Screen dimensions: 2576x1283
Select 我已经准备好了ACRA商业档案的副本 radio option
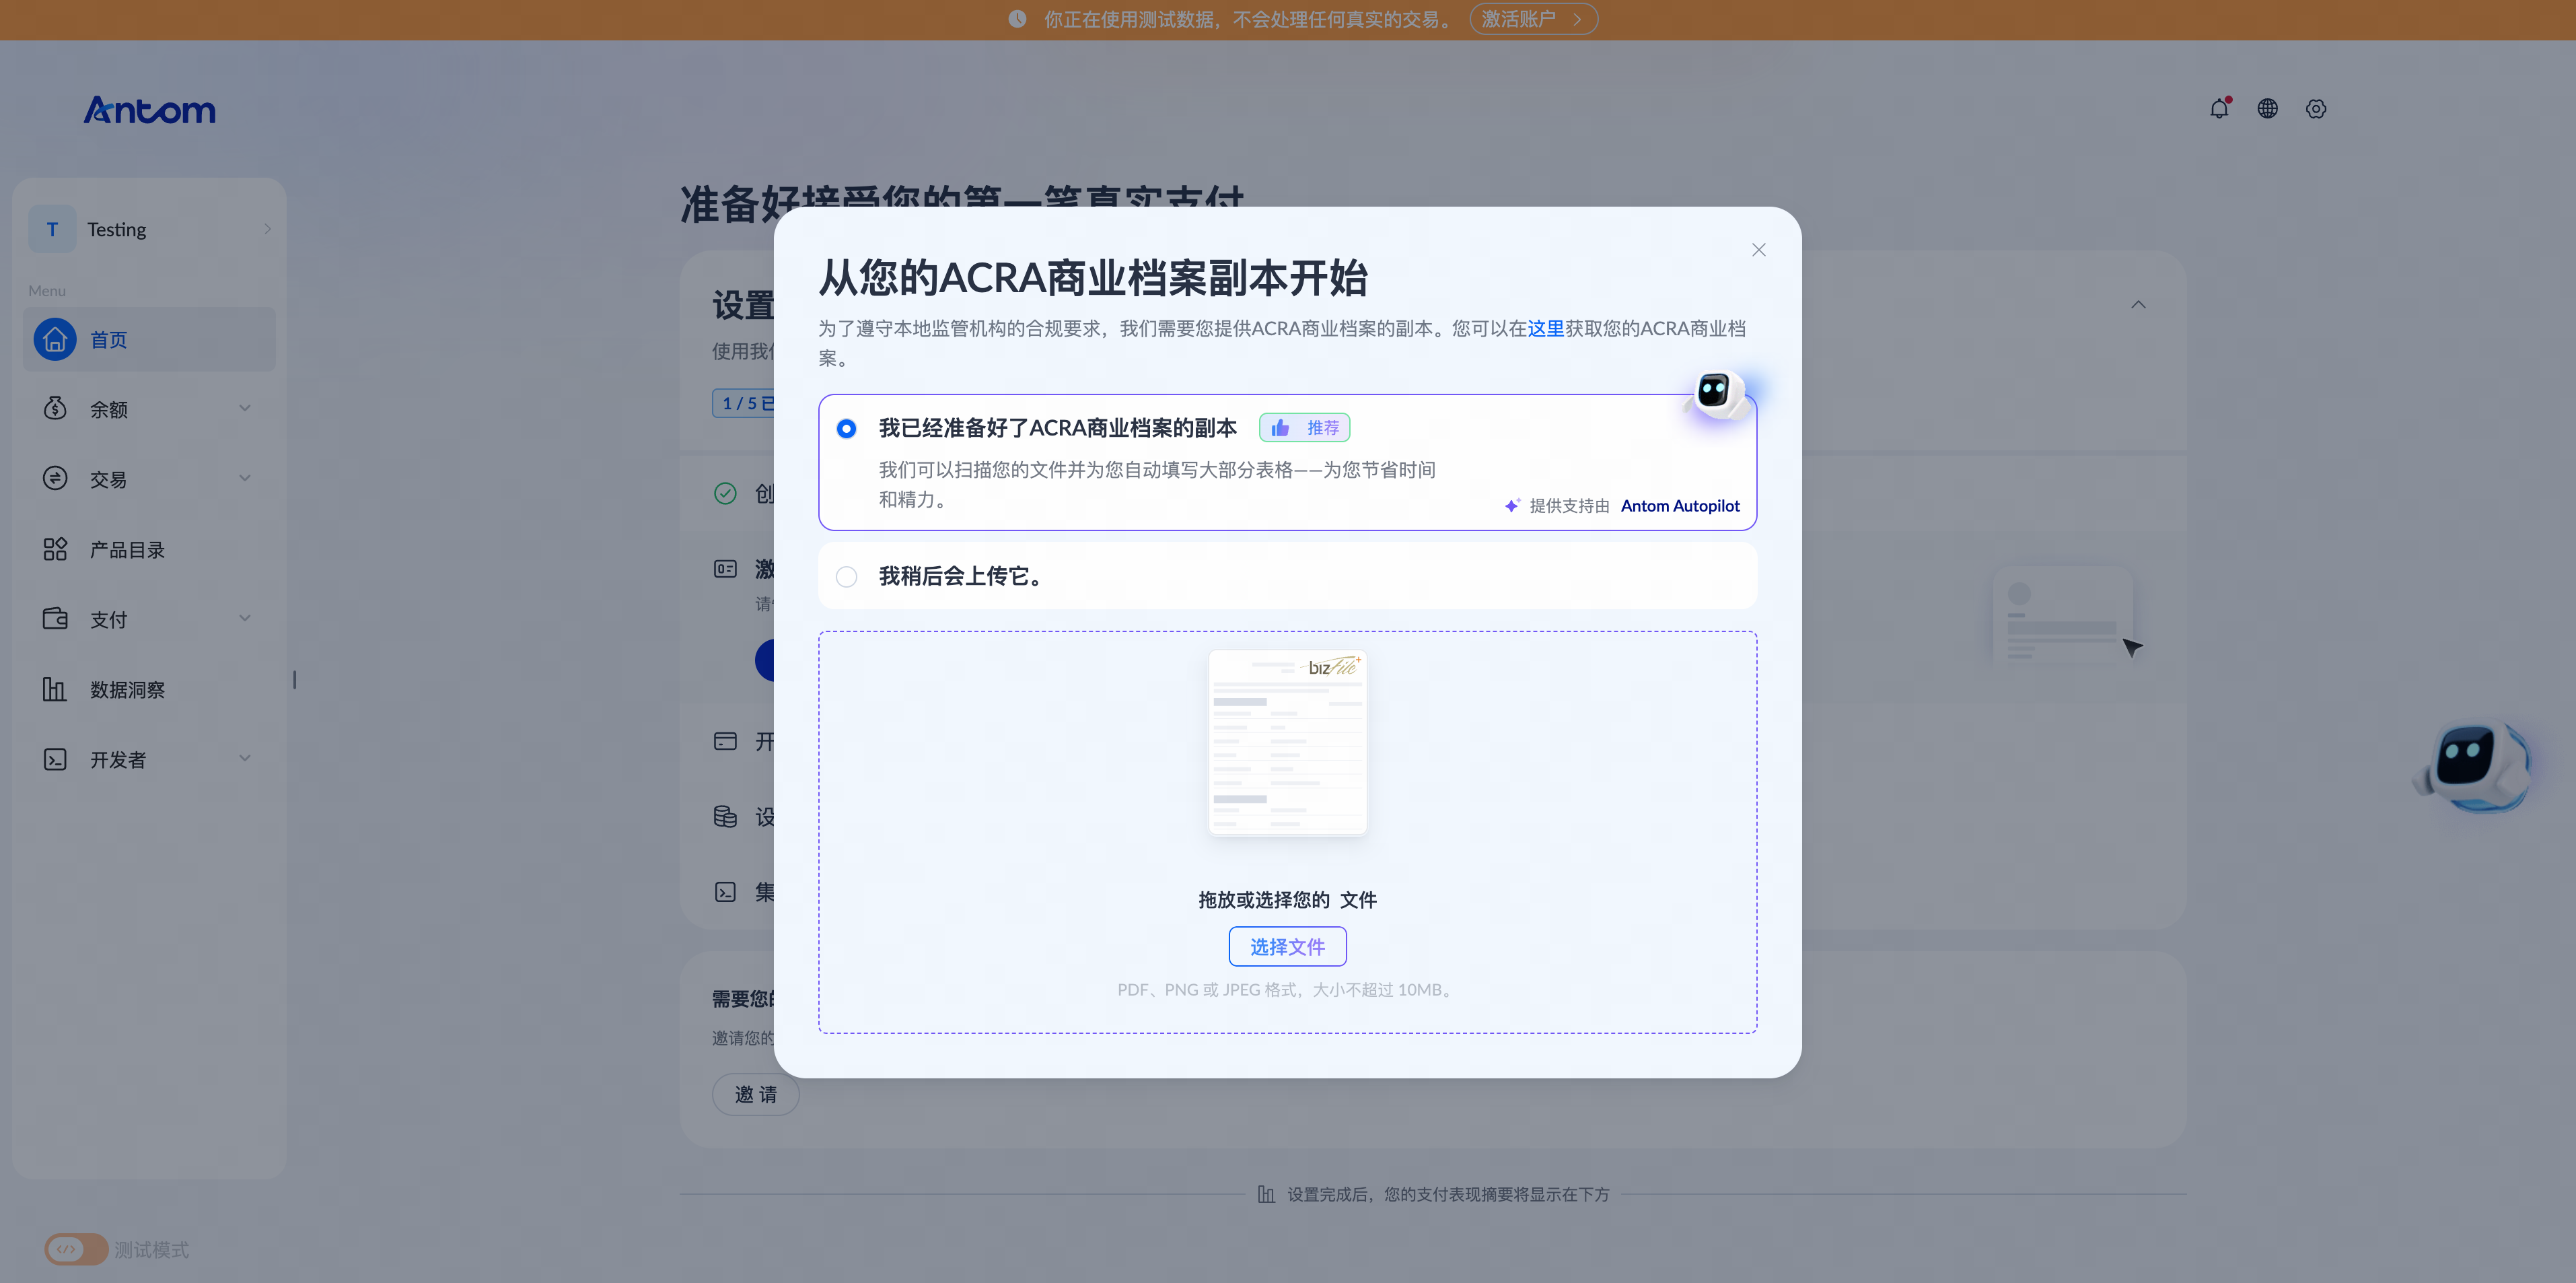pyautogui.click(x=846, y=428)
